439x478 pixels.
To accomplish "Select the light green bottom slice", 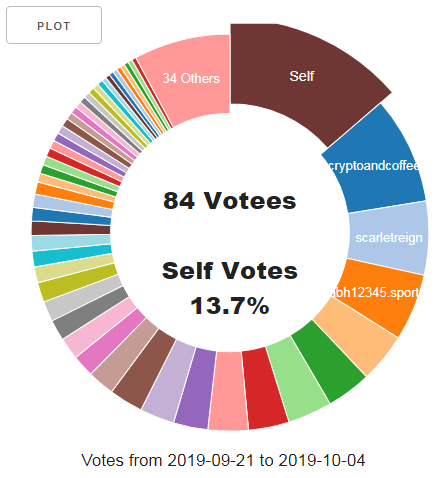I will (297, 380).
